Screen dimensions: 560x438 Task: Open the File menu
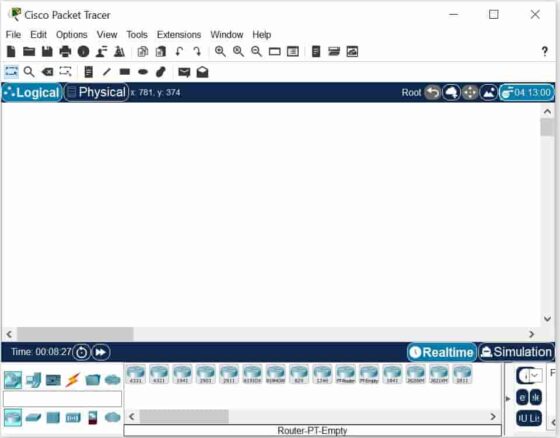coord(14,35)
